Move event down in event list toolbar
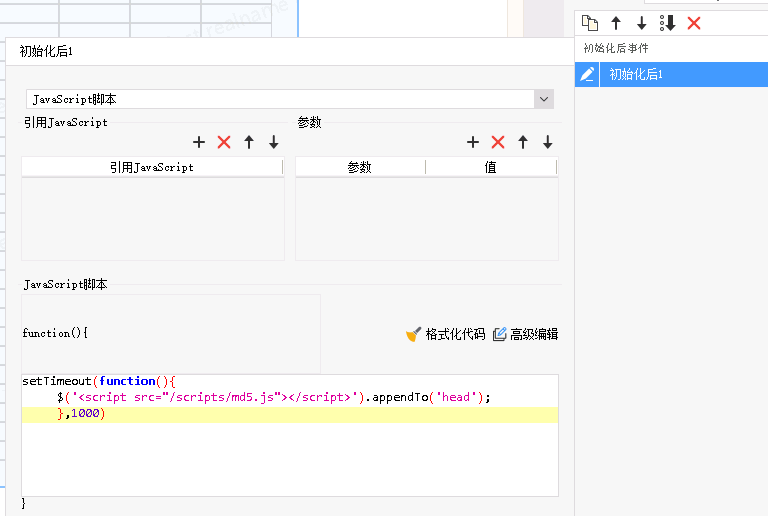The image size is (768, 516). click(641, 23)
